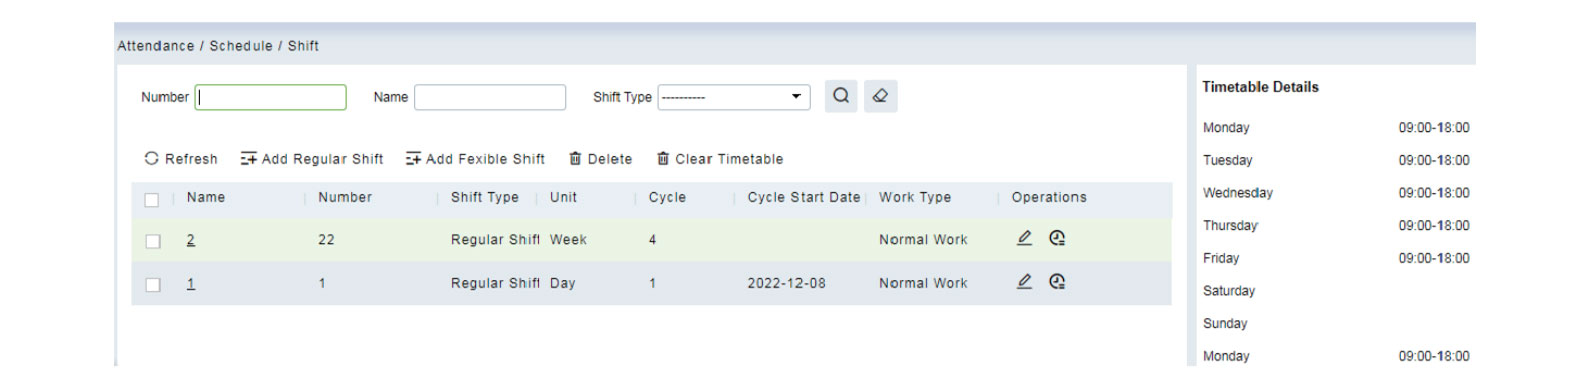
Task: Click the Cycle Start Date column header
Action: click(804, 198)
